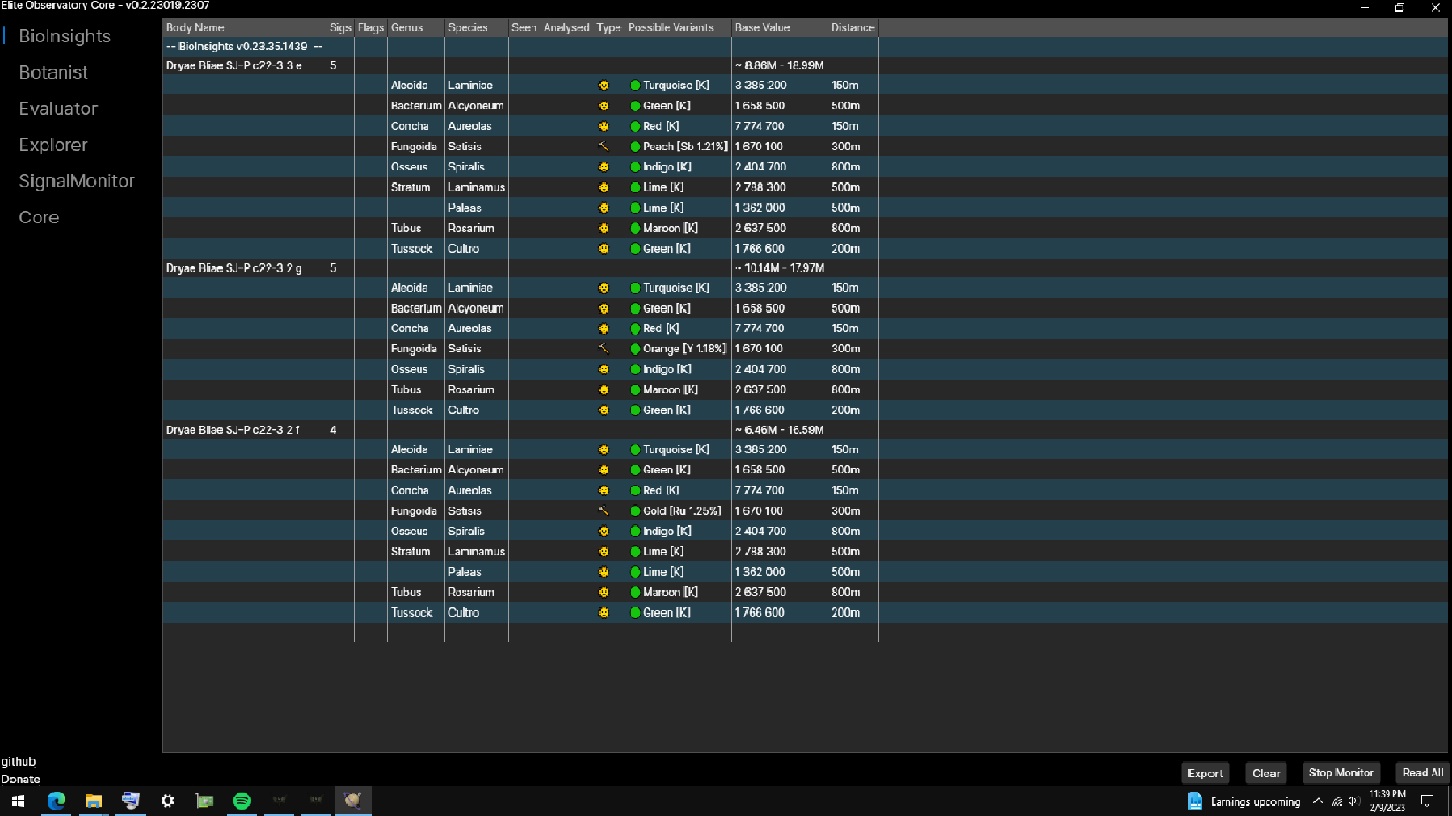This screenshot has height=816, width=1452.
Task: Click the pickaxe type icon in the Orange variant row
Action: click(603, 349)
